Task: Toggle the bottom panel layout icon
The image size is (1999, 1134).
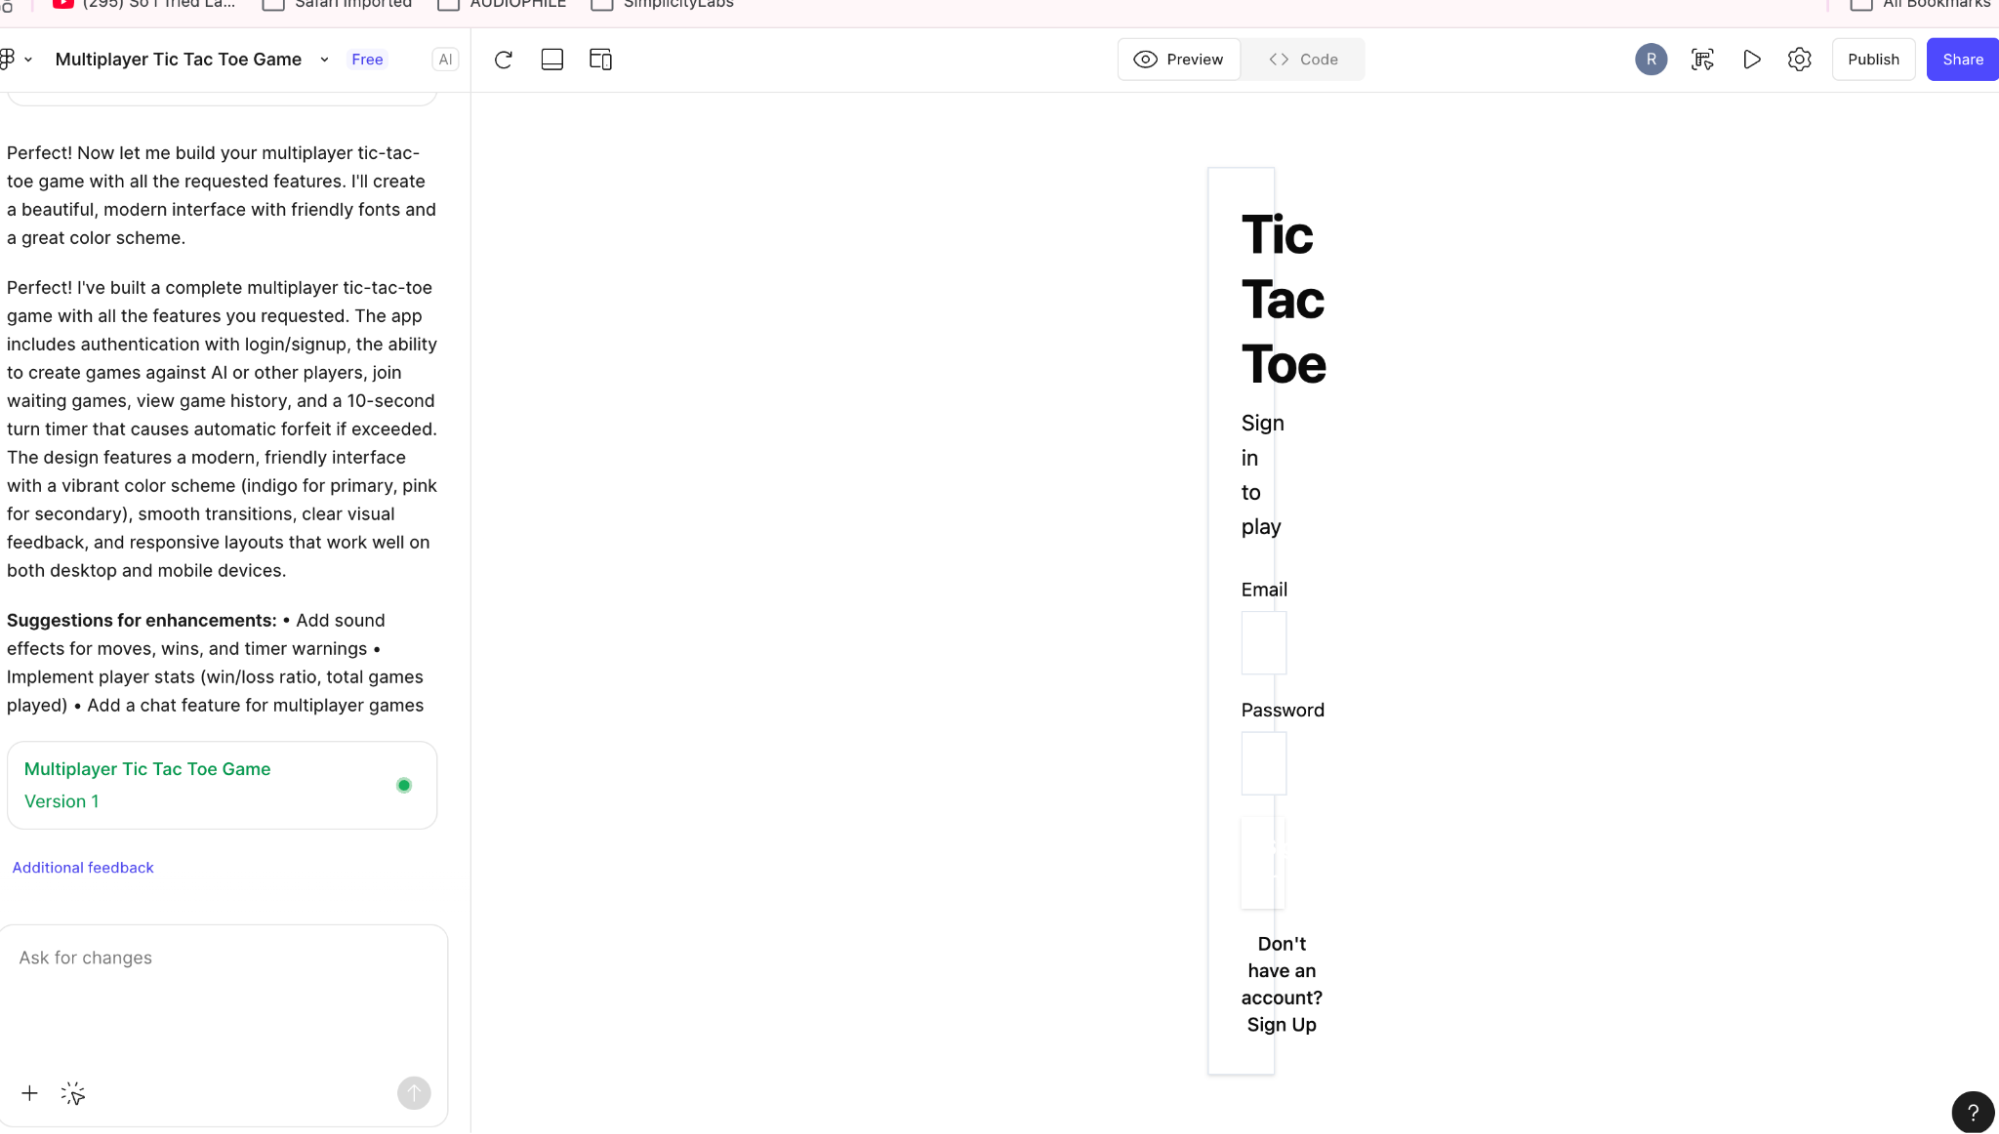Action: coord(551,59)
